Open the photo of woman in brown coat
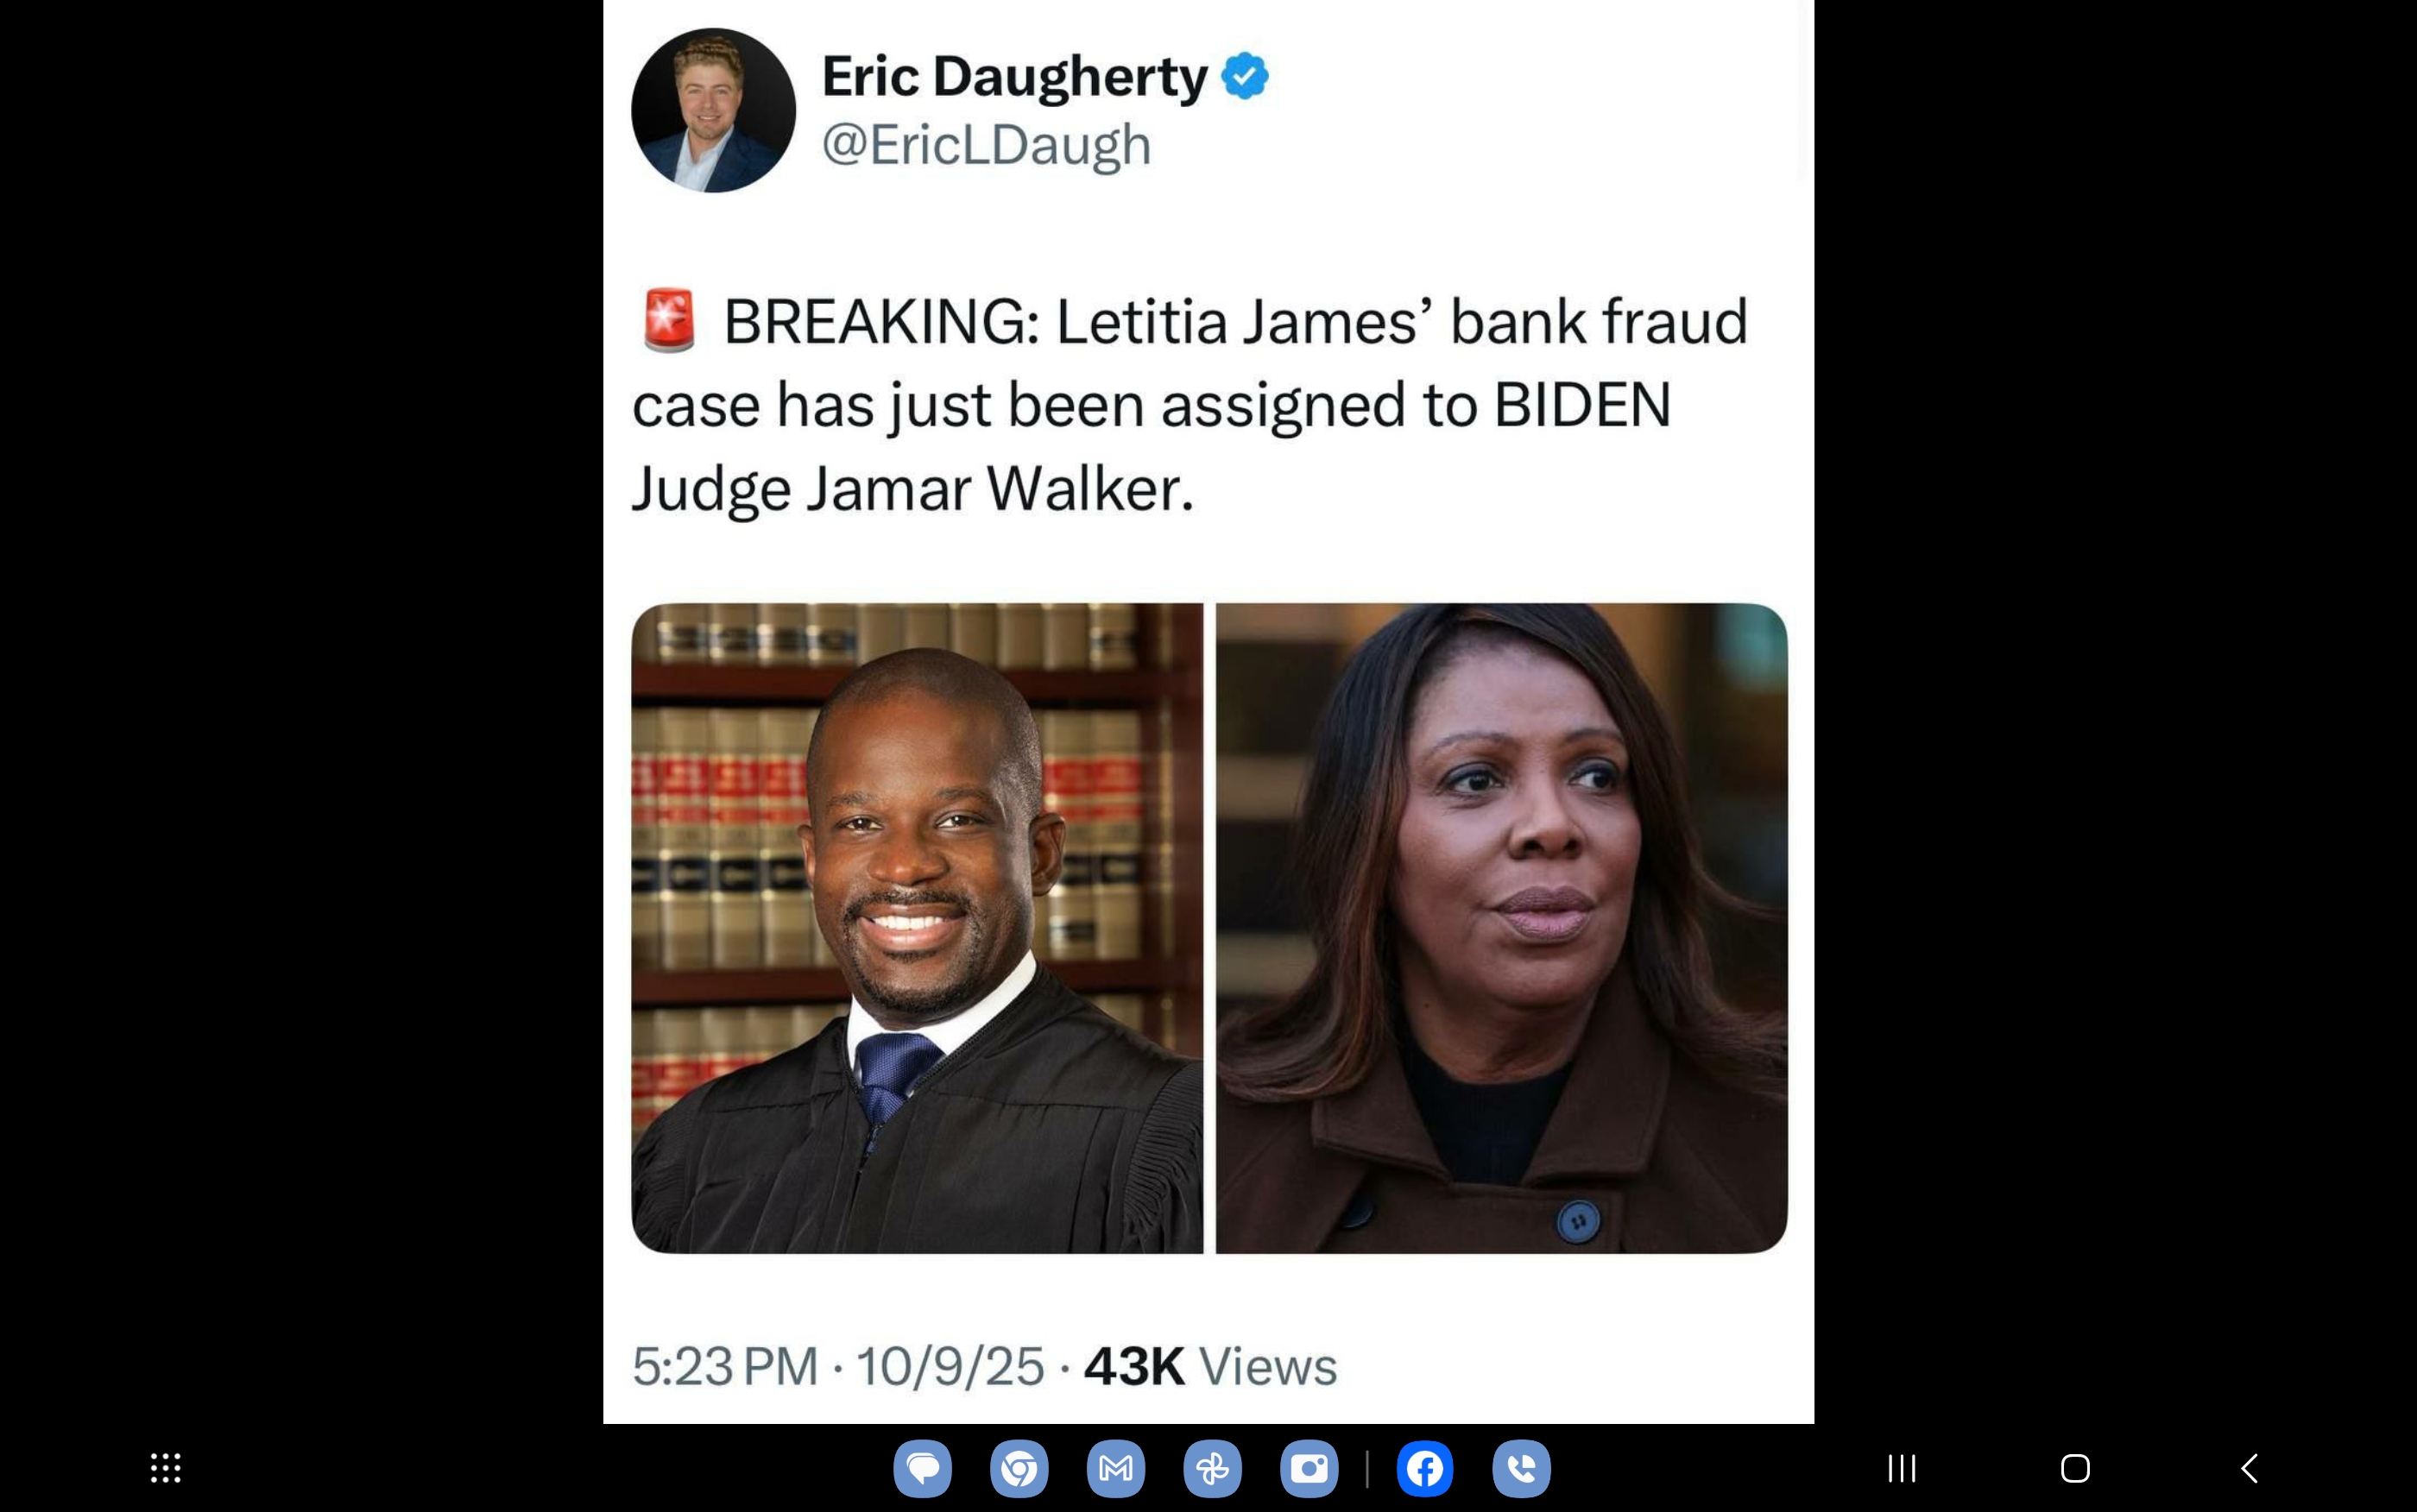Screen dimensions: 2417x1512 [x=1502, y=928]
